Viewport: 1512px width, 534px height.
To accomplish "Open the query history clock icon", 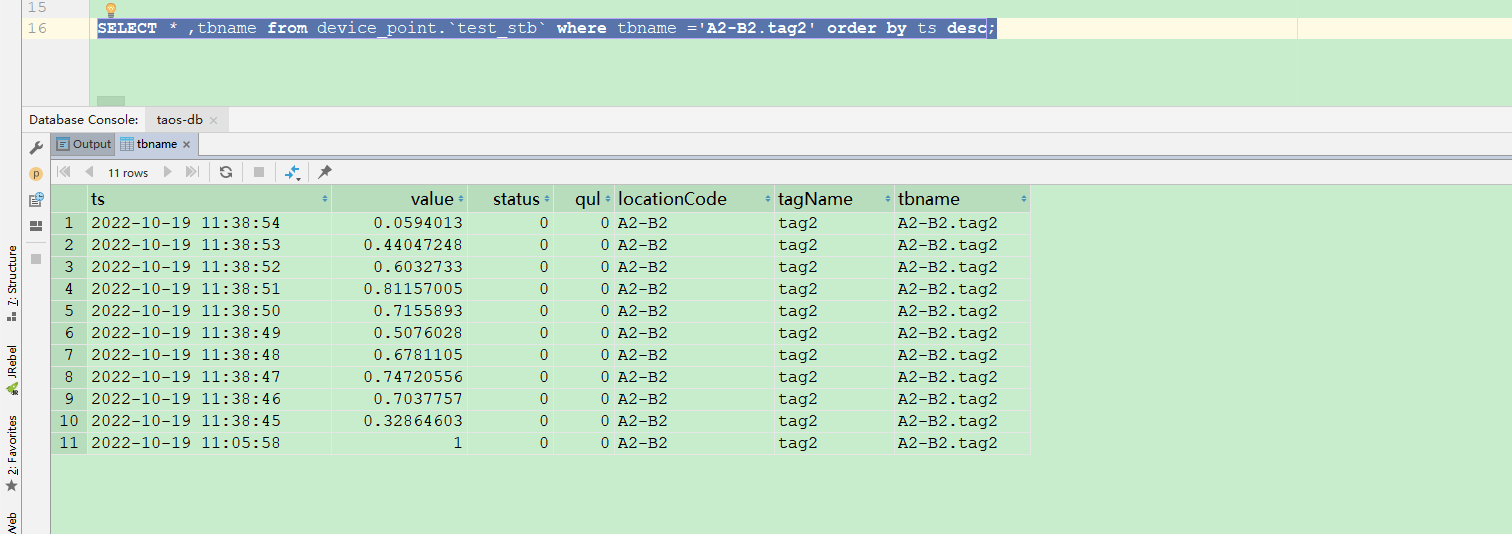I will point(36,200).
